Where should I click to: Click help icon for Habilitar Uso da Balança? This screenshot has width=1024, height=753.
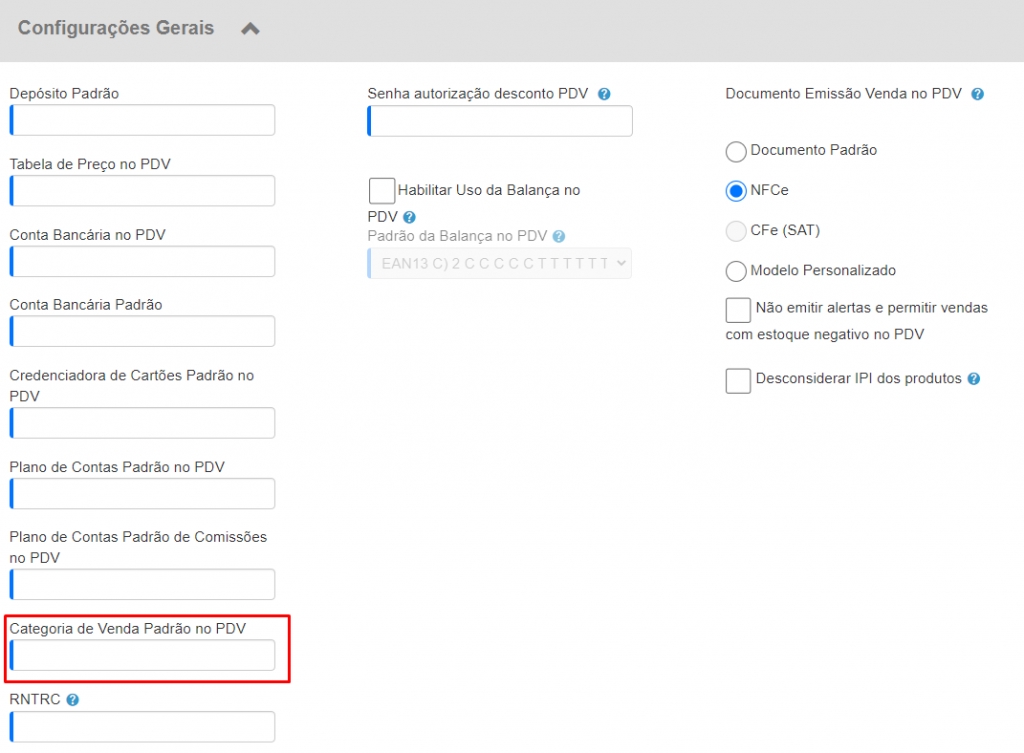409,217
